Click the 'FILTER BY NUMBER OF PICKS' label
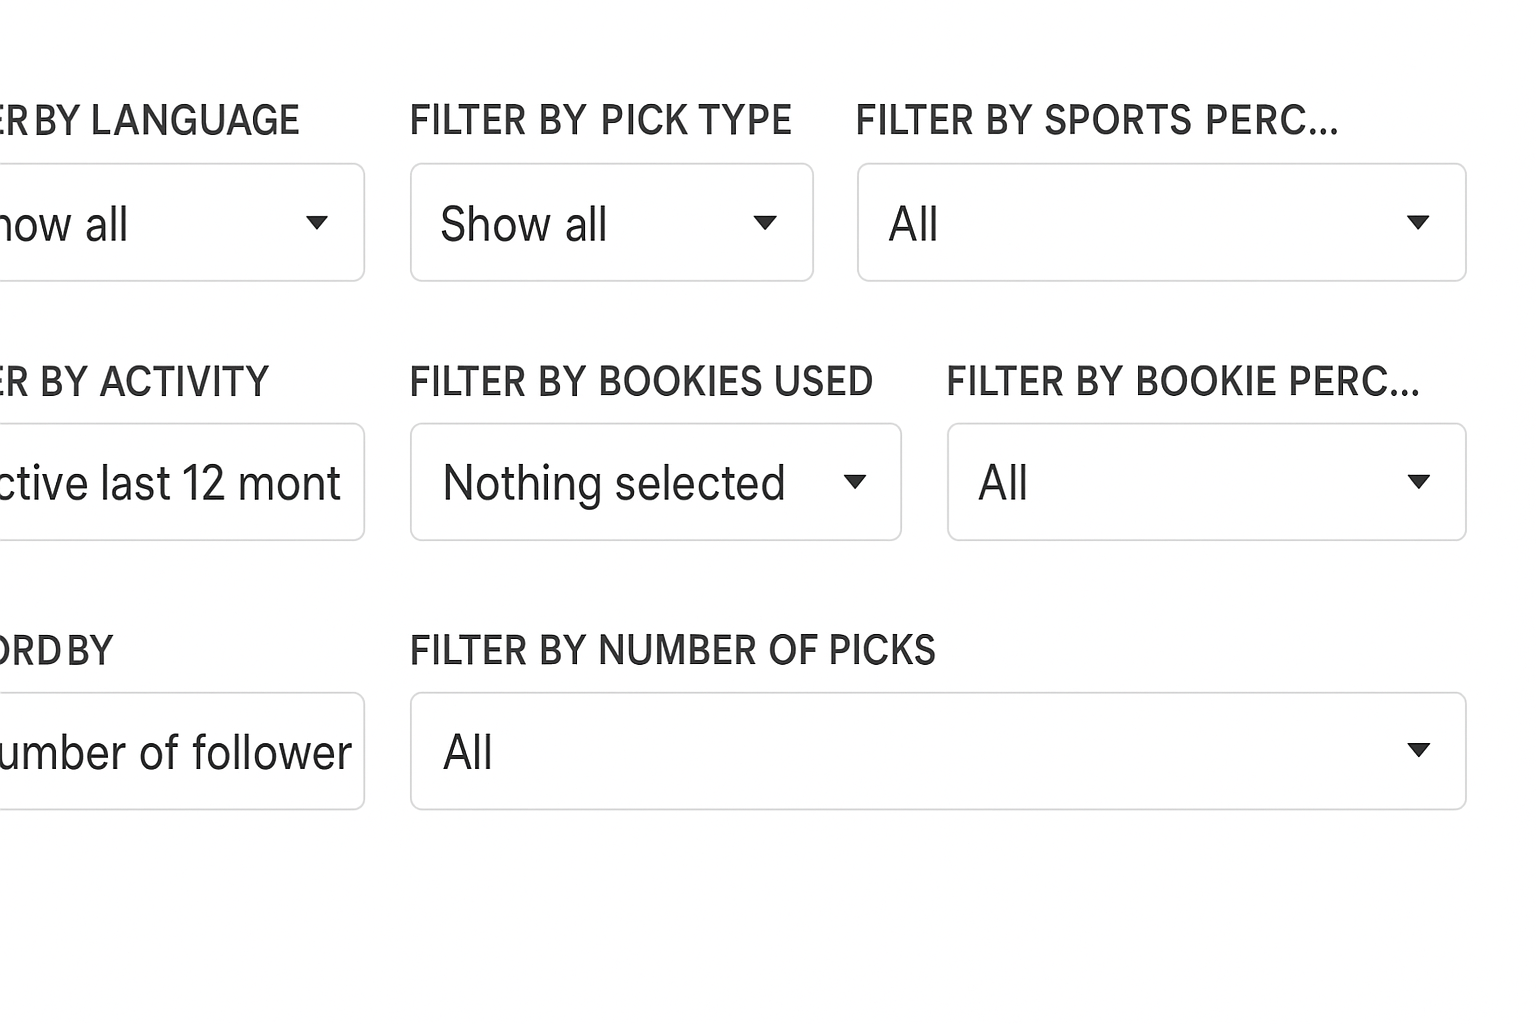 click(672, 651)
